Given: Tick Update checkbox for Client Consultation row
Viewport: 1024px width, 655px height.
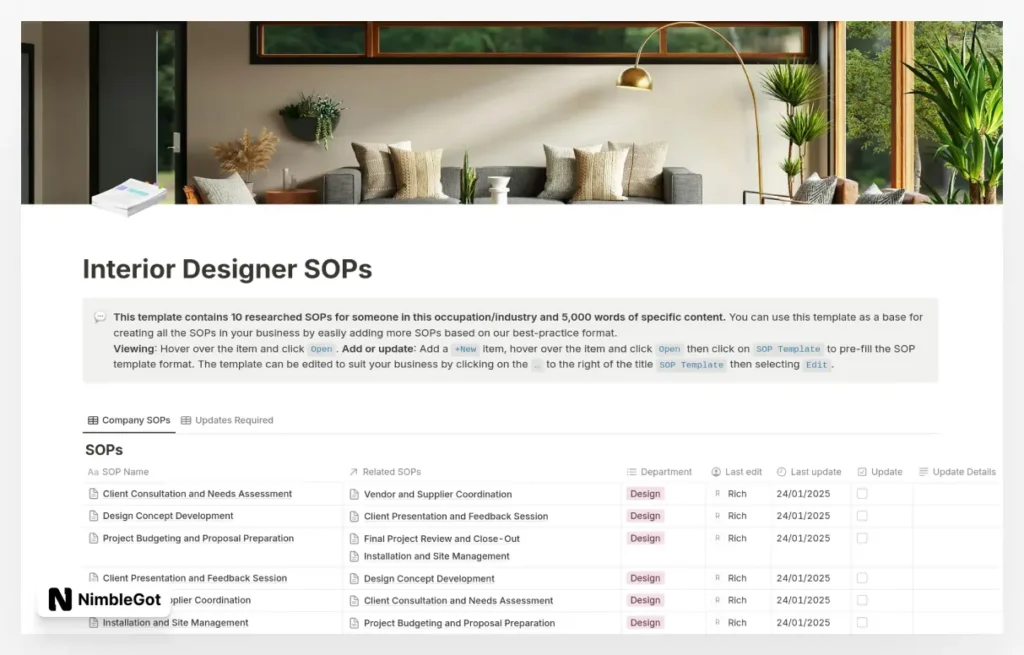Looking at the screenshot, I should point(862,494).
